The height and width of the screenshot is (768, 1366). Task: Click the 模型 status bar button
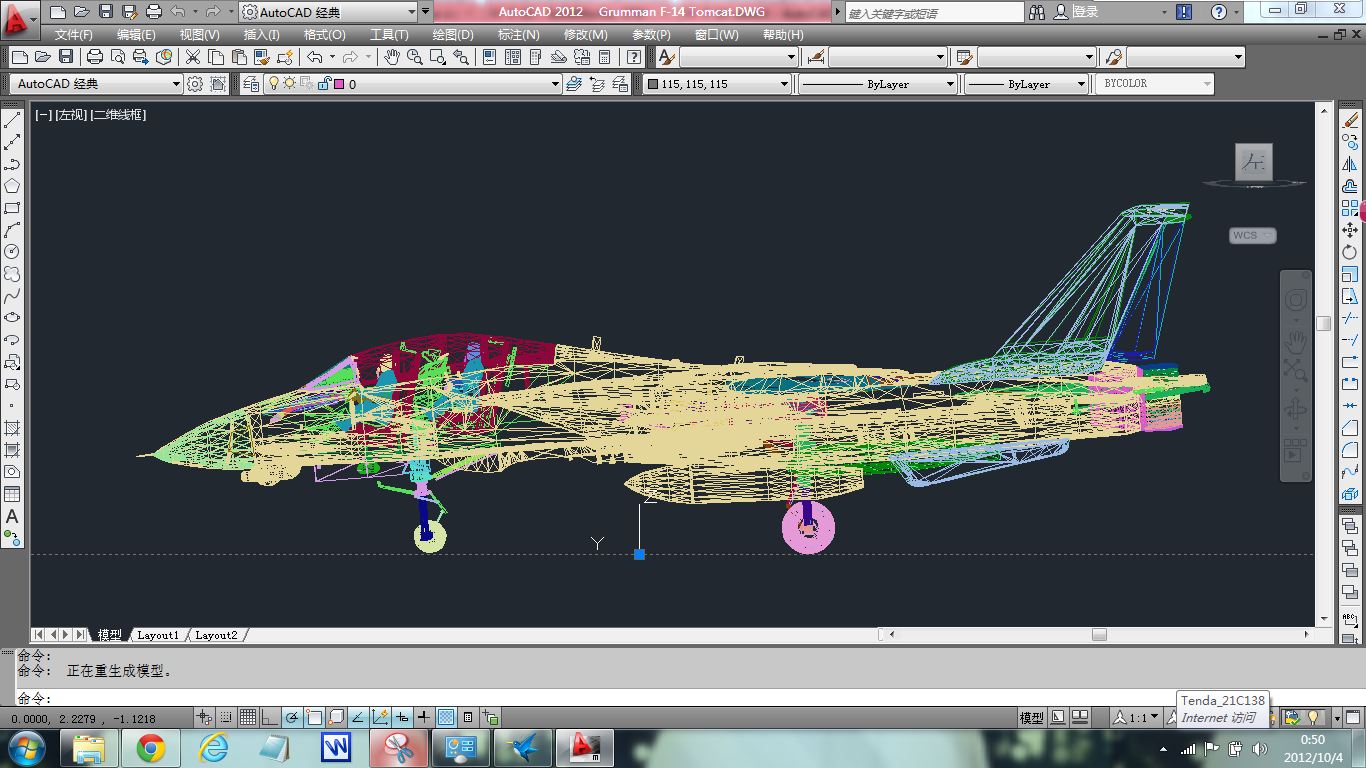1031,717
